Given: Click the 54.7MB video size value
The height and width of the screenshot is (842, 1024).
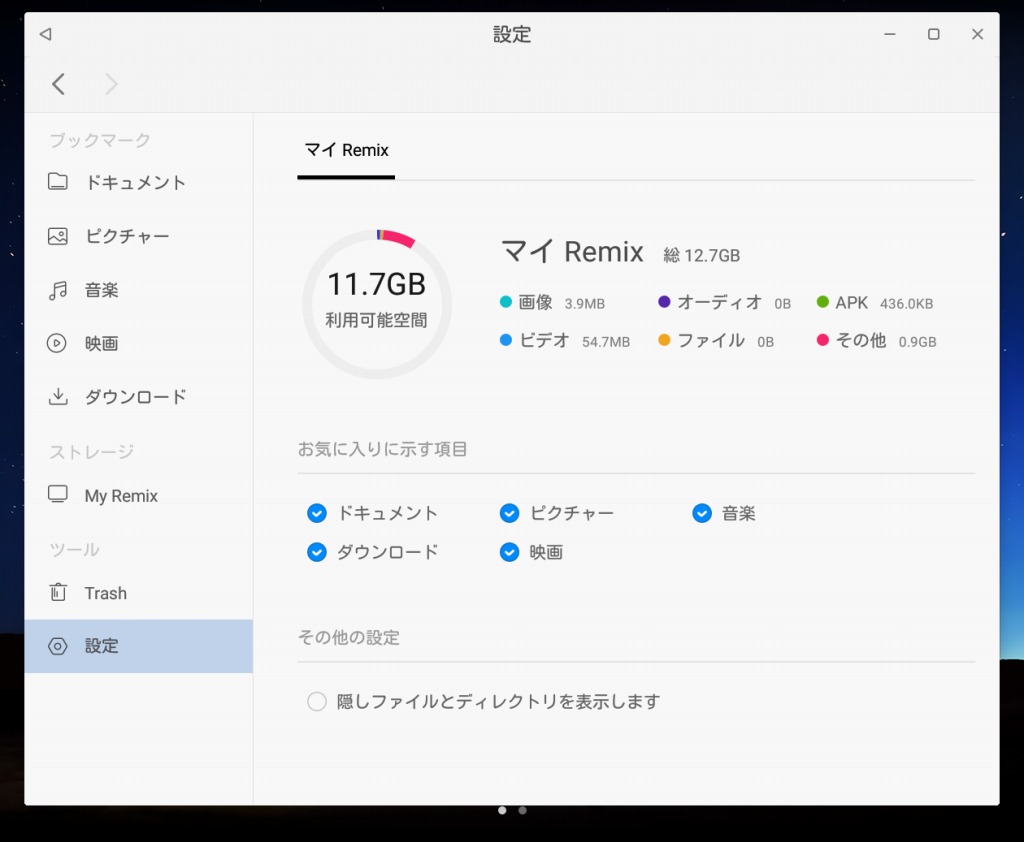Looking at the screenshot, I should pyautogui.click(x=606, y=342).
